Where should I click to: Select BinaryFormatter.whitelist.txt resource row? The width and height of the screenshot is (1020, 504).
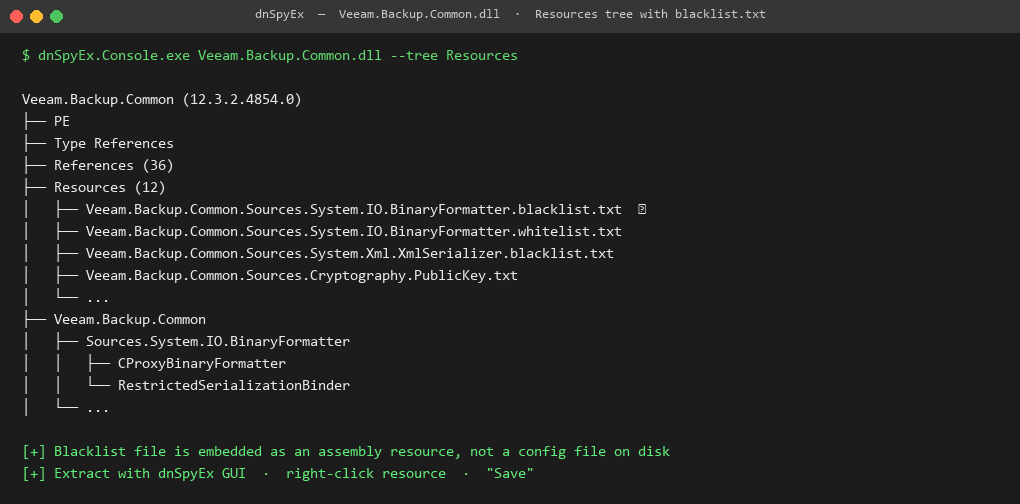tap(353, 232)
